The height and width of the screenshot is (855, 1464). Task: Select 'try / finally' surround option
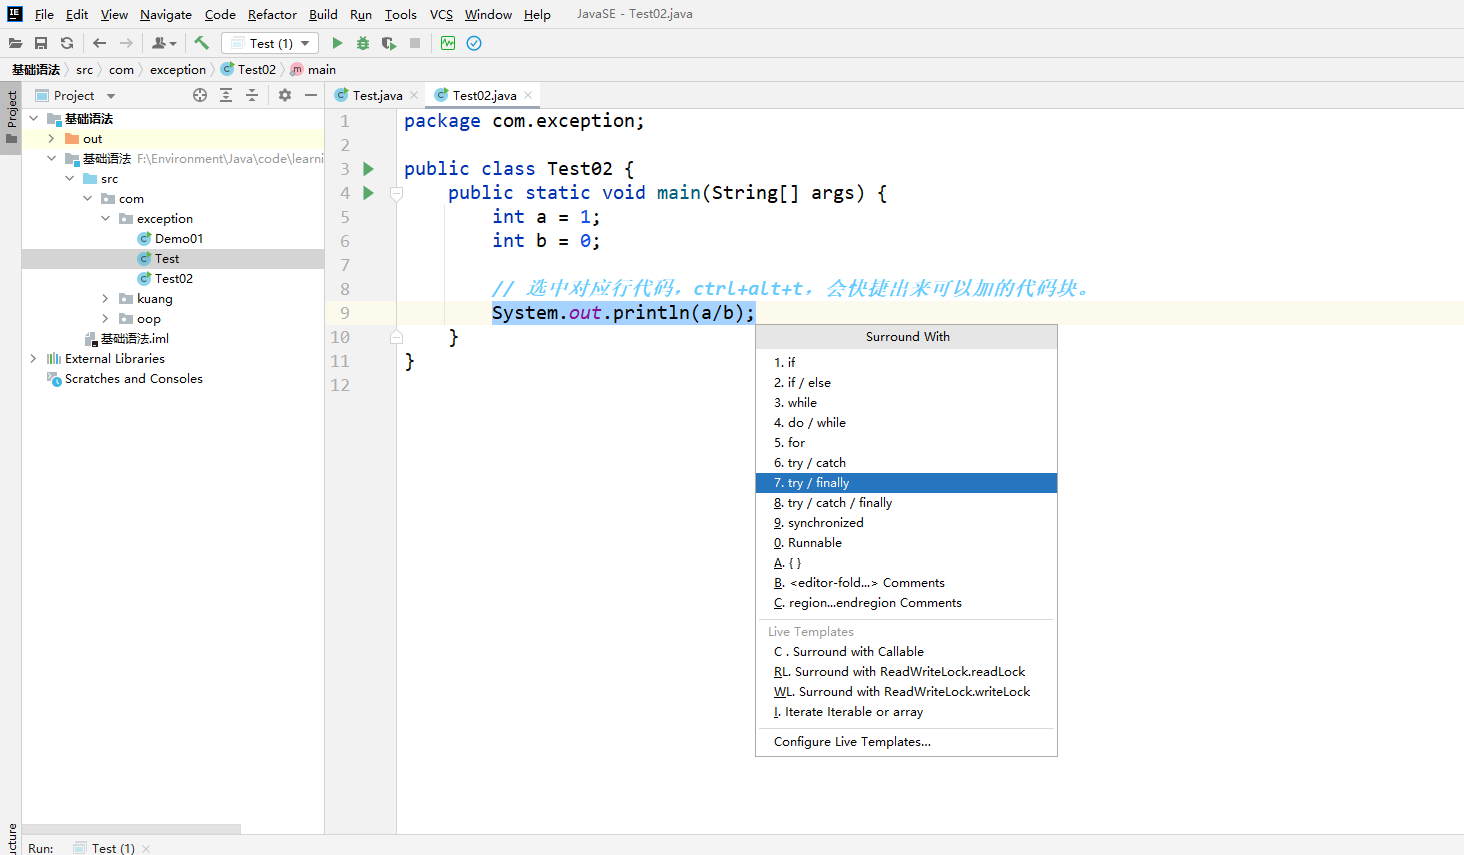click(906, 483)
